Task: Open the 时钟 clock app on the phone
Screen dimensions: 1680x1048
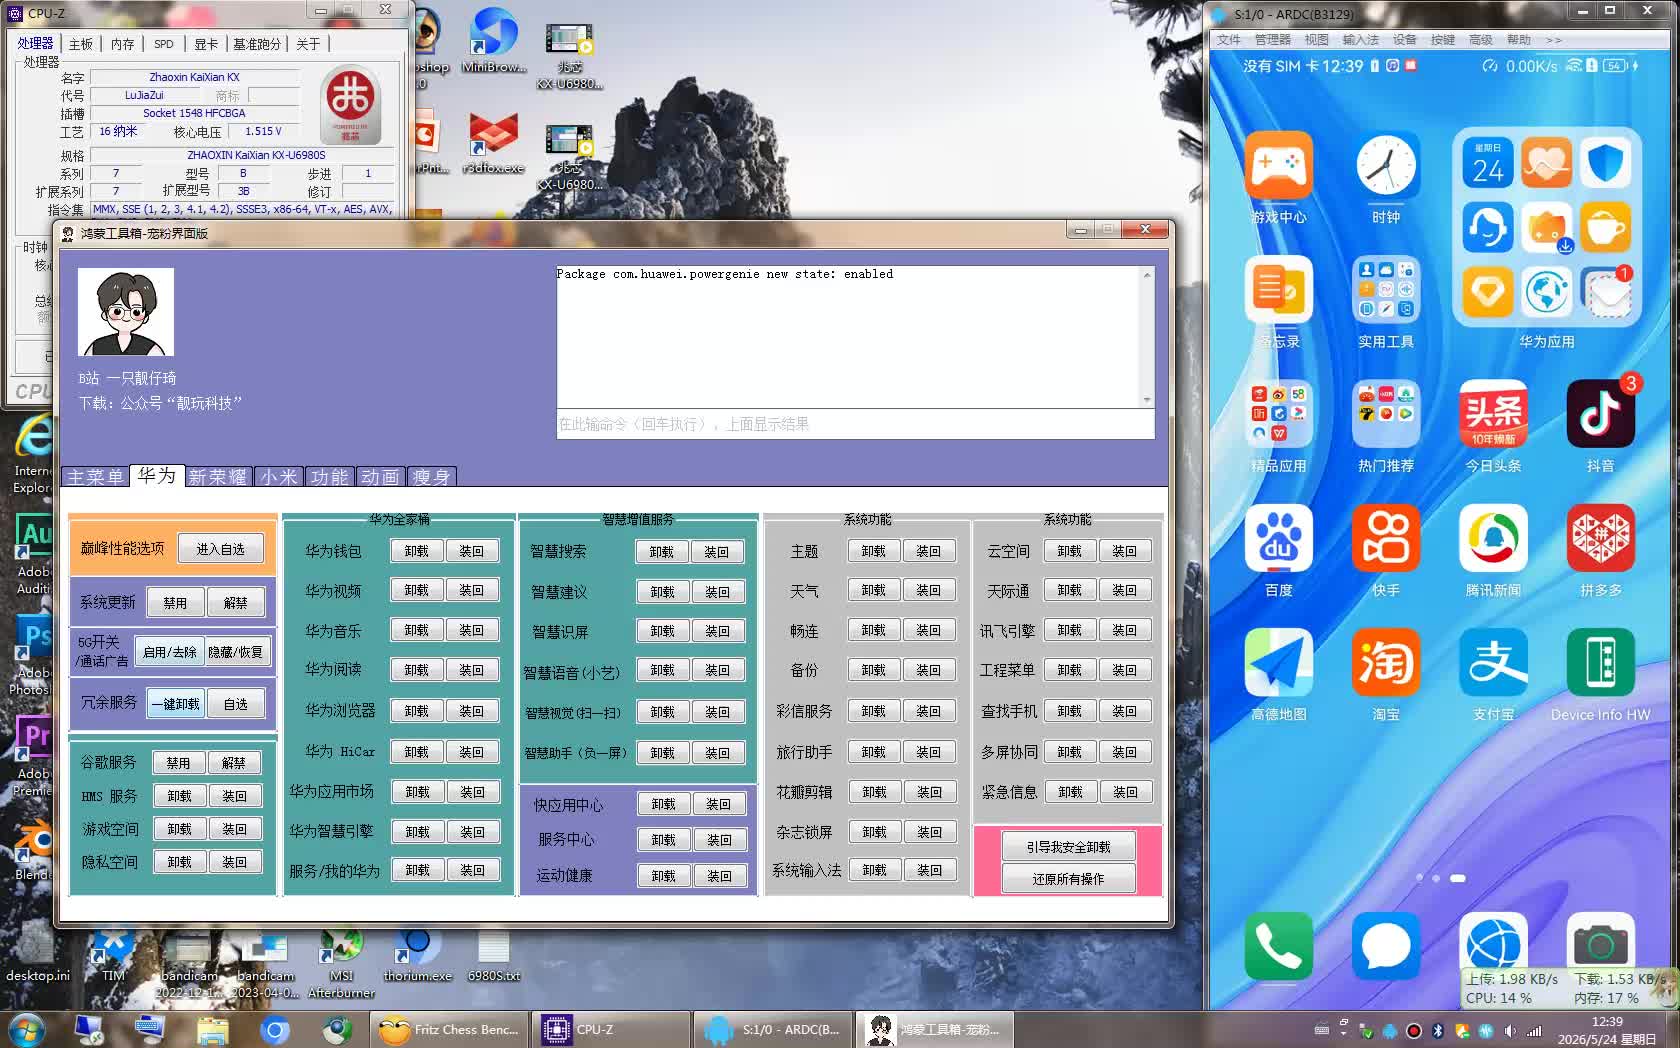Action: point(1385,165)
